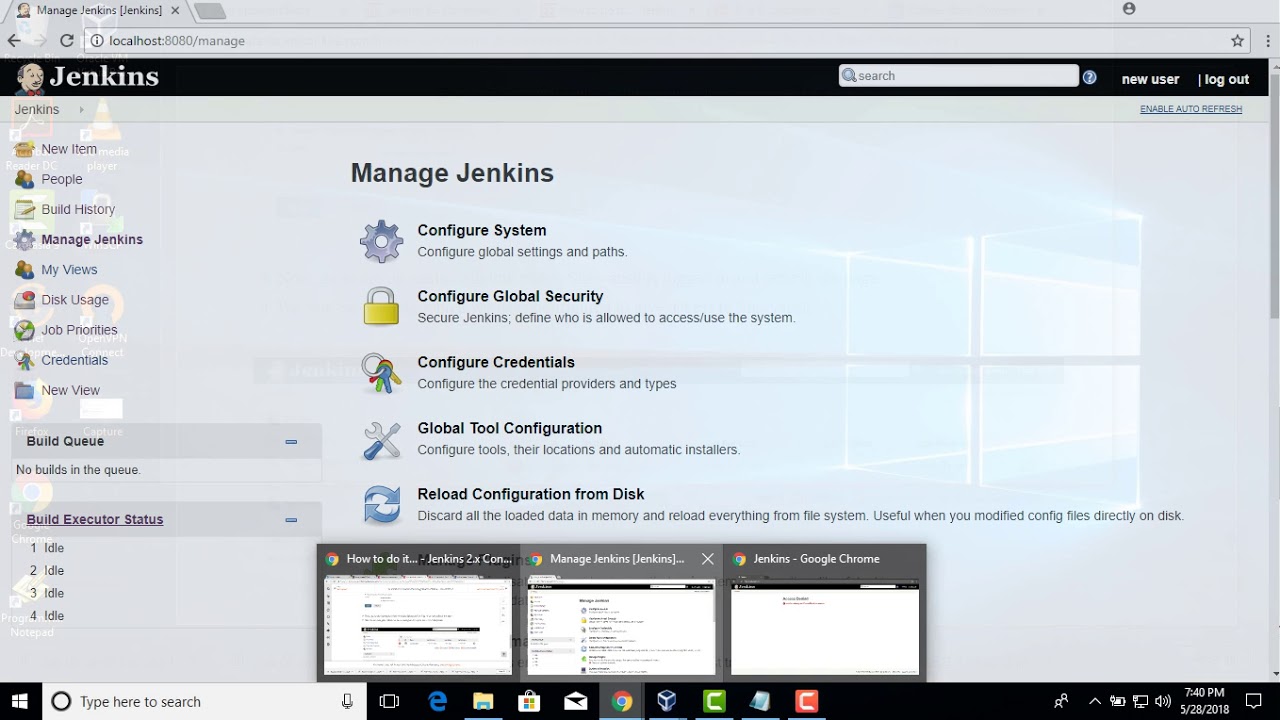Open the My Views link
The width and height of the screenshot is (1280, 720).
(x=69, y=269)
